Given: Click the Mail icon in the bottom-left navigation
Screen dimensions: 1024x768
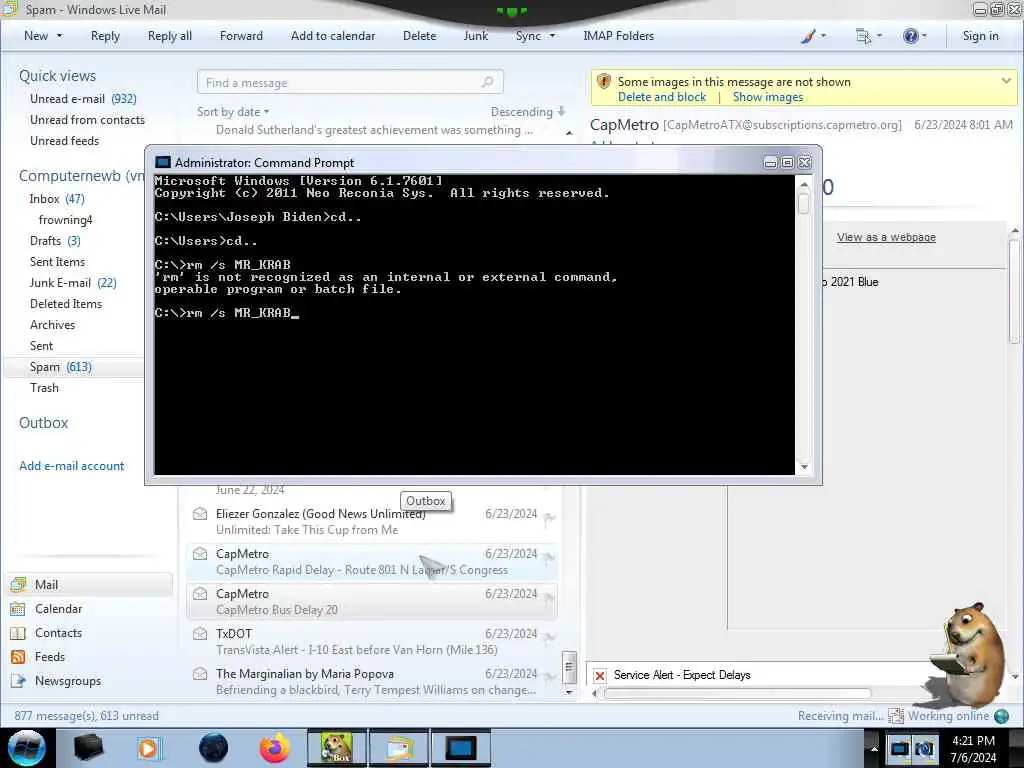Looking at the screenshot, I should (18, 584).
